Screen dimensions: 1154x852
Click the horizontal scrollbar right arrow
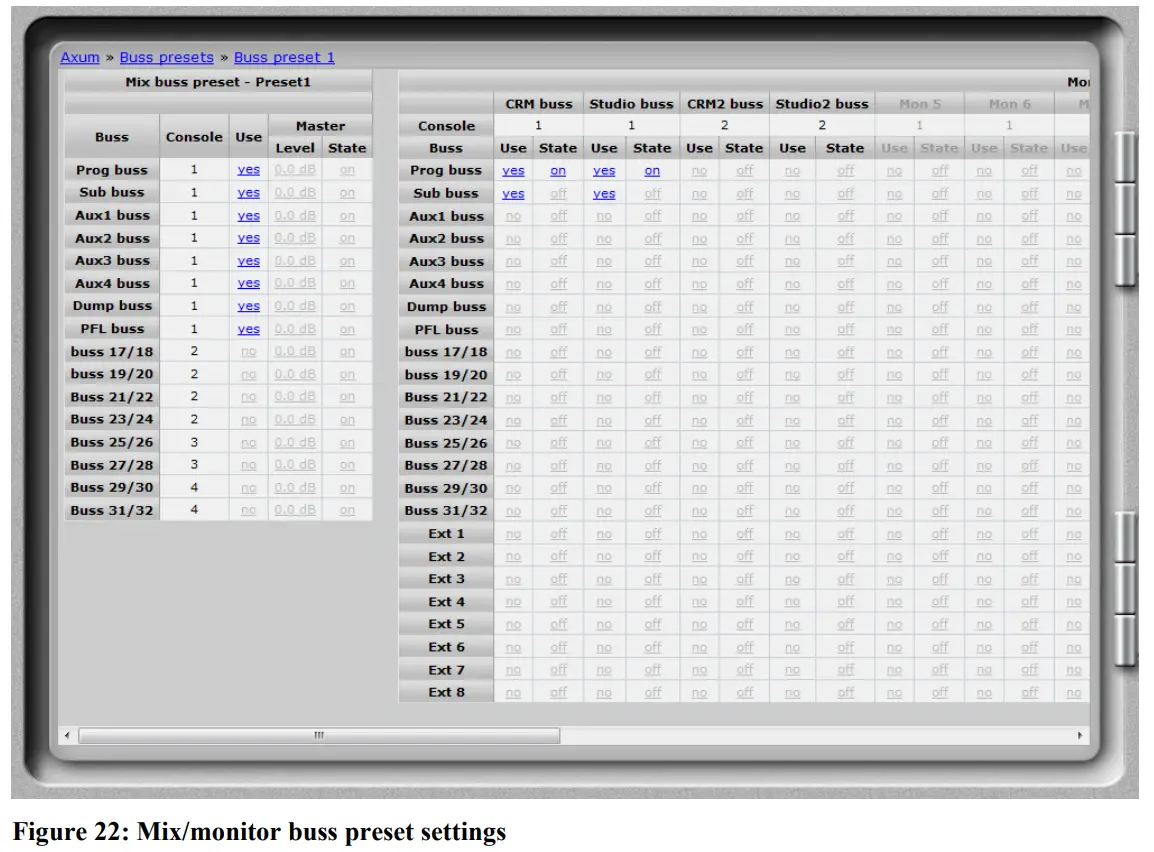coord(1081,734)
